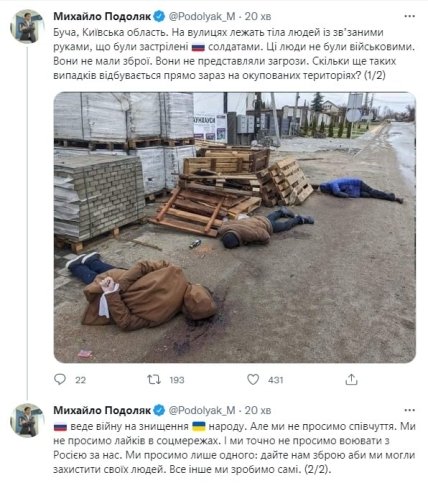Image resolution: width=428 pixels, height=483 pixels.
Task: Click the 22 replies count
Action: [80, 380]
